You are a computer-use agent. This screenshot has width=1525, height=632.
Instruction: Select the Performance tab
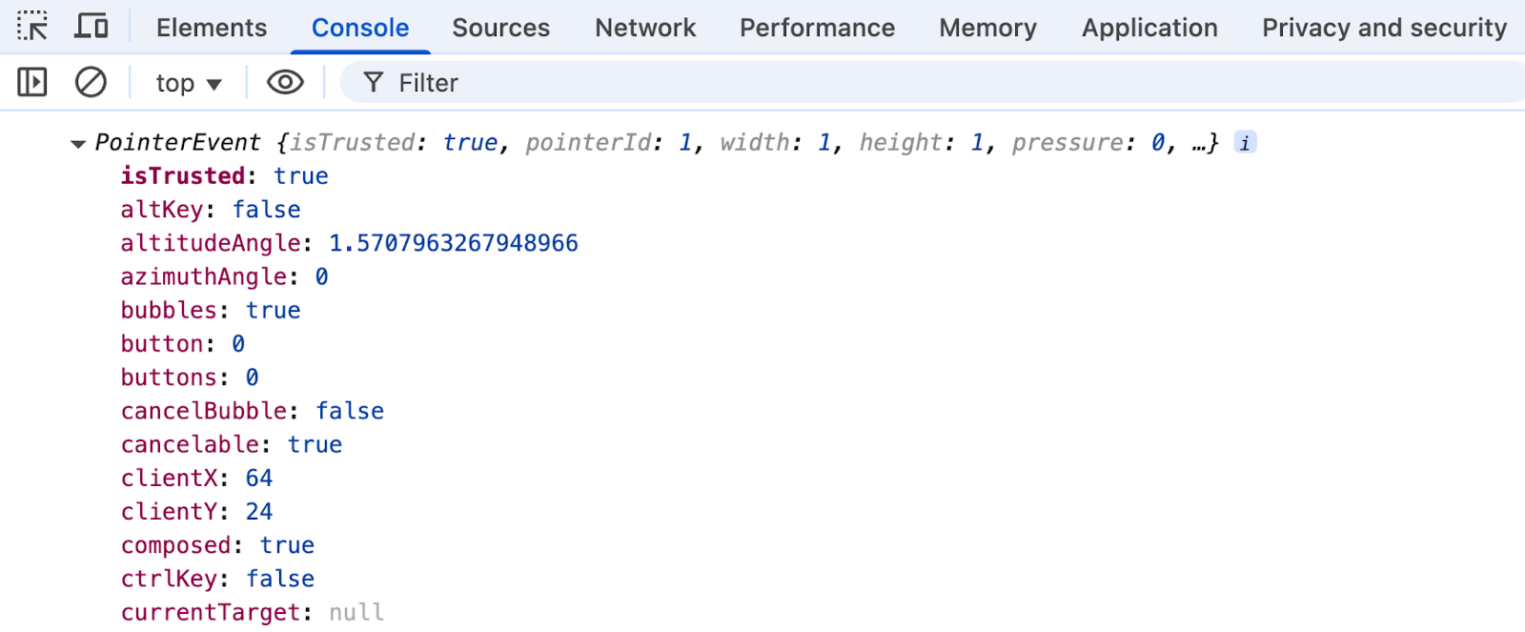[x=817, y=28]
